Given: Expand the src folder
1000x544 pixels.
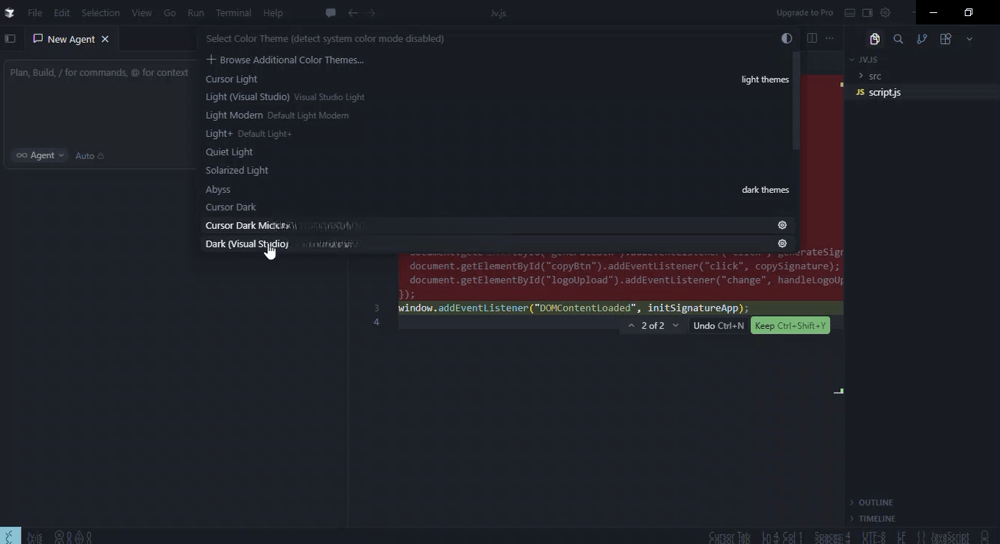Looking at the screenshot, I should [874, 76].
